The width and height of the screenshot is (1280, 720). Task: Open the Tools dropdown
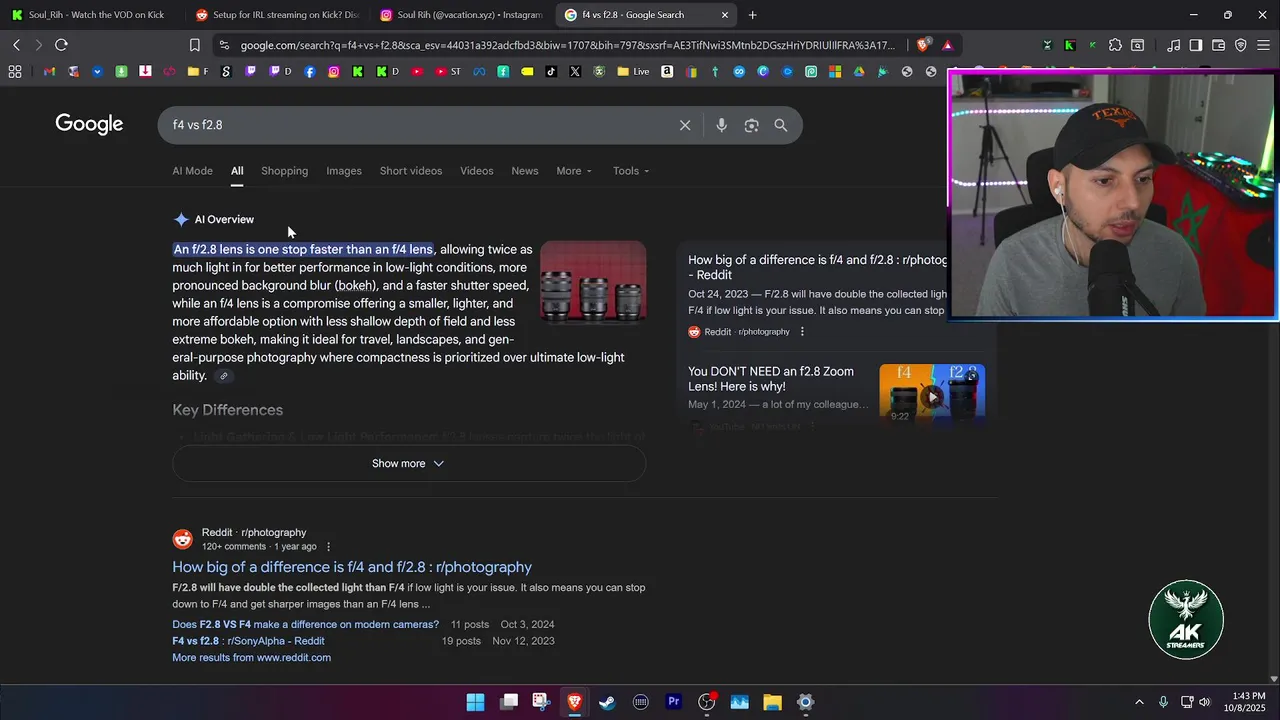[631, 171]
